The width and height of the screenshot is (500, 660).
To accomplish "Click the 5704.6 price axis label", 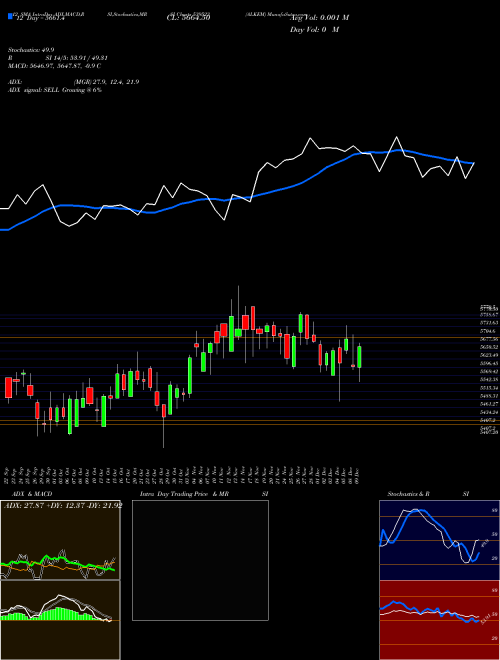I will tap(489, 331).
